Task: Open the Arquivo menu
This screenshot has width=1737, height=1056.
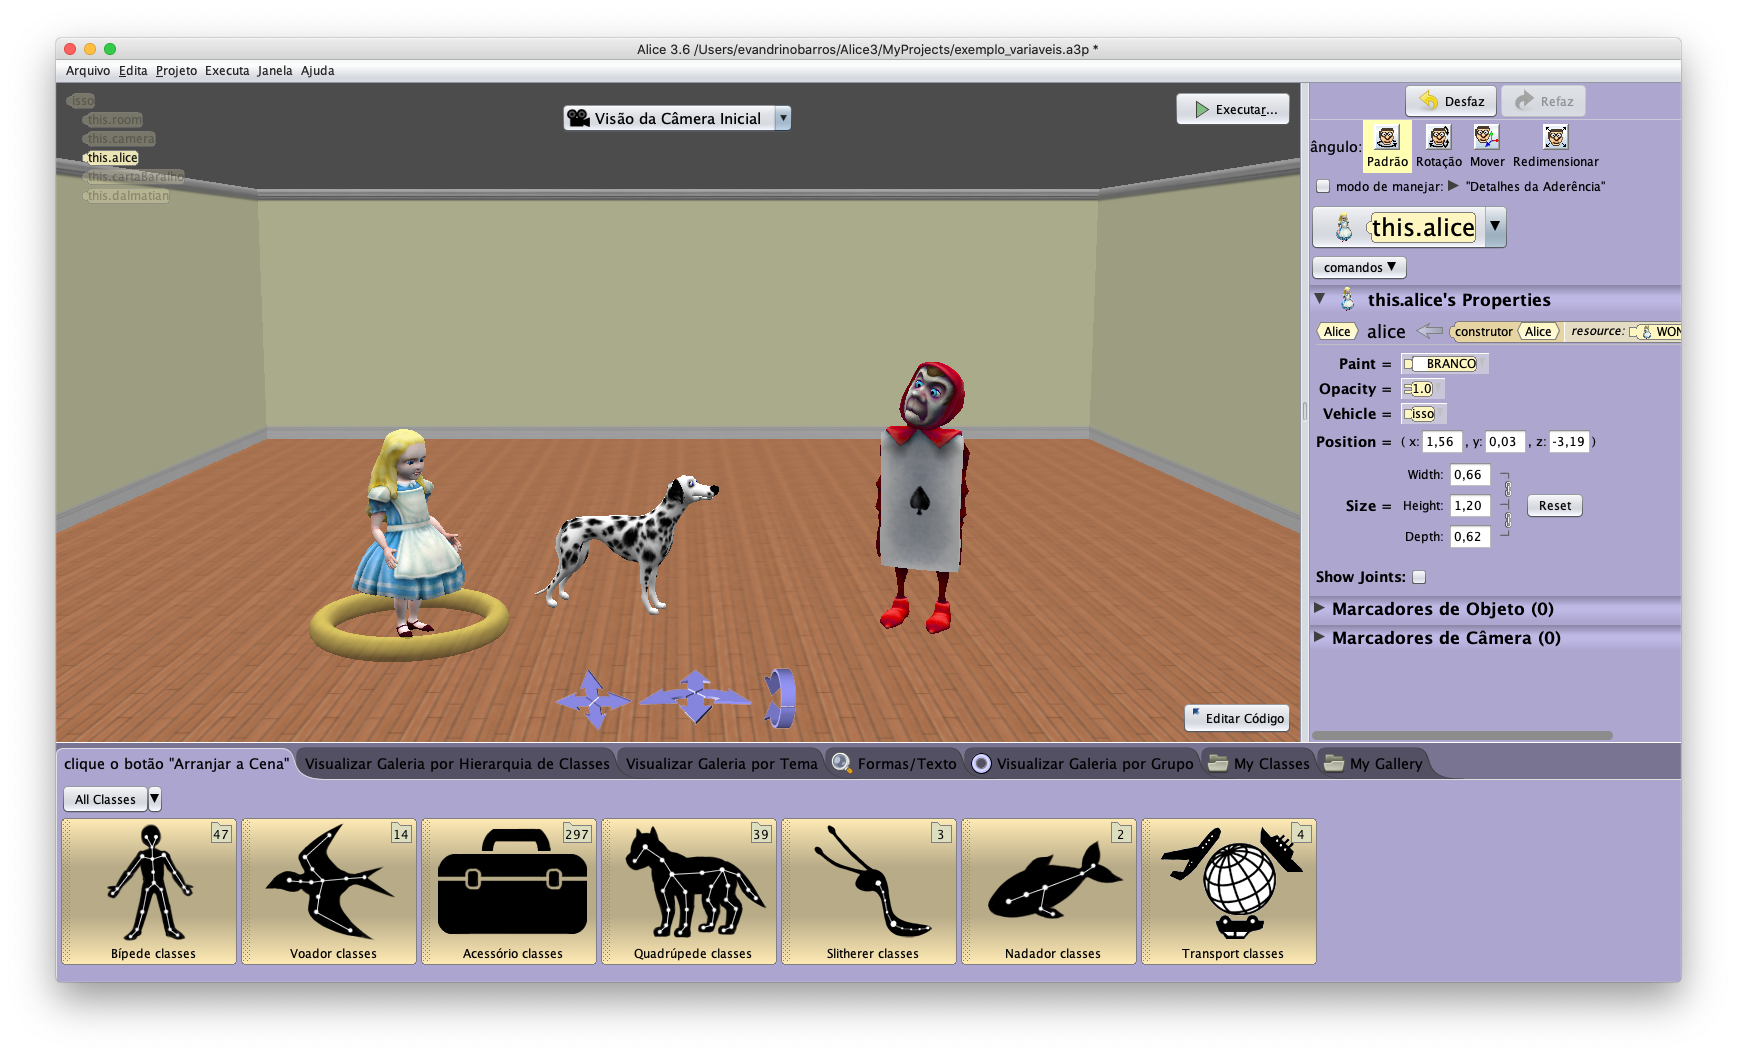Action: (x=88, y=71)
